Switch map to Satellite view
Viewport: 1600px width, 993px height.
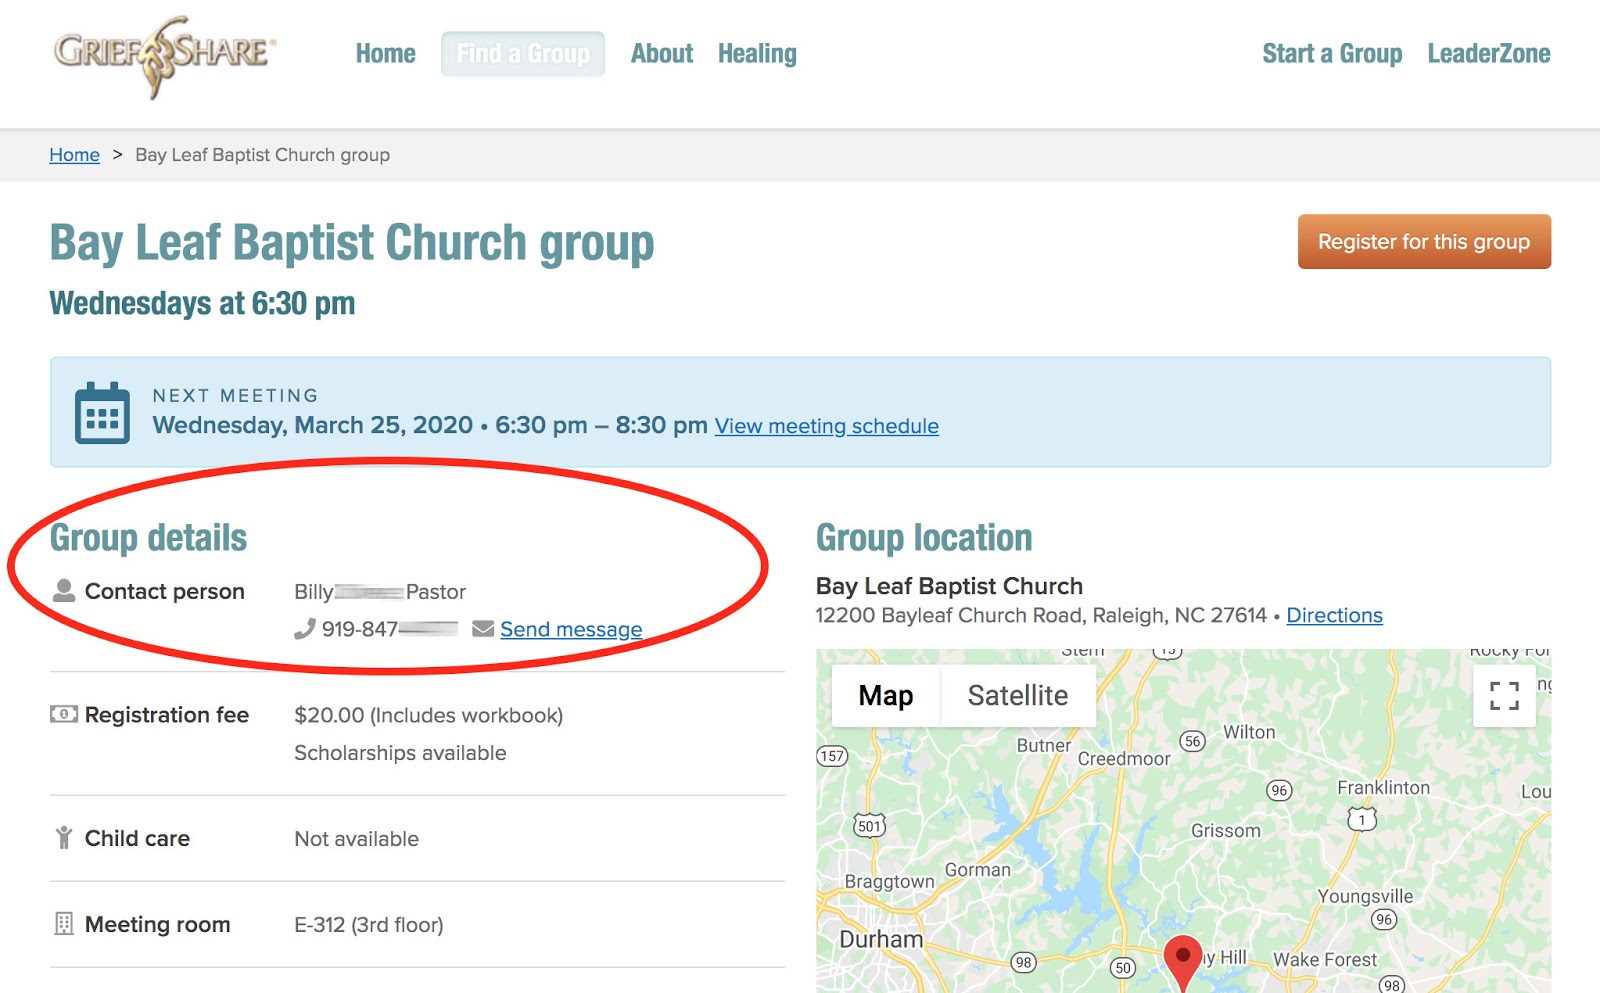[x=1018, y=695]
